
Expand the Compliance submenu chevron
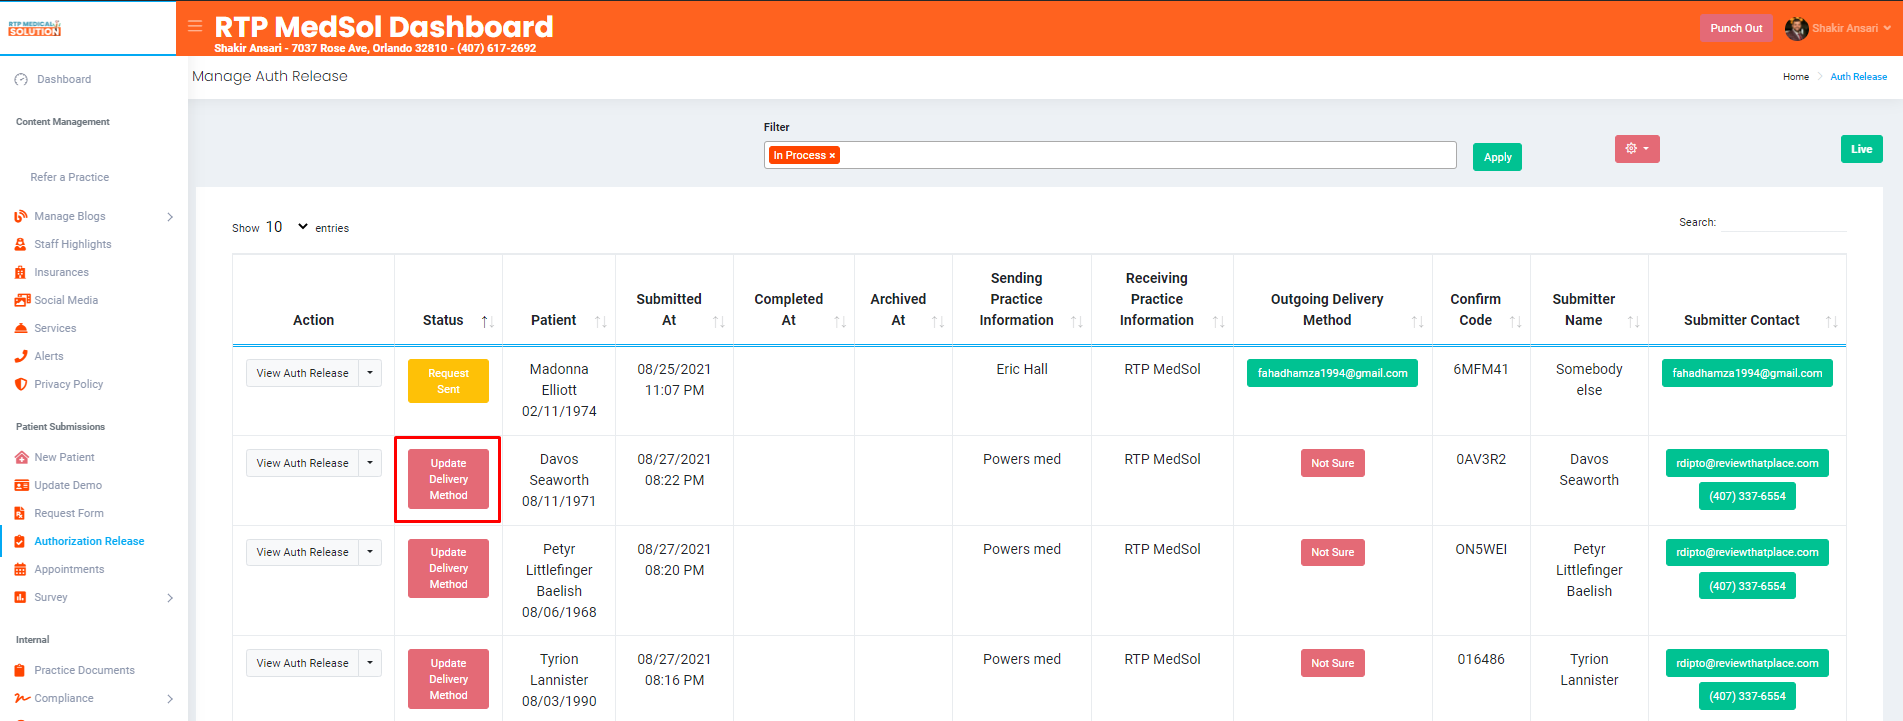170,699
